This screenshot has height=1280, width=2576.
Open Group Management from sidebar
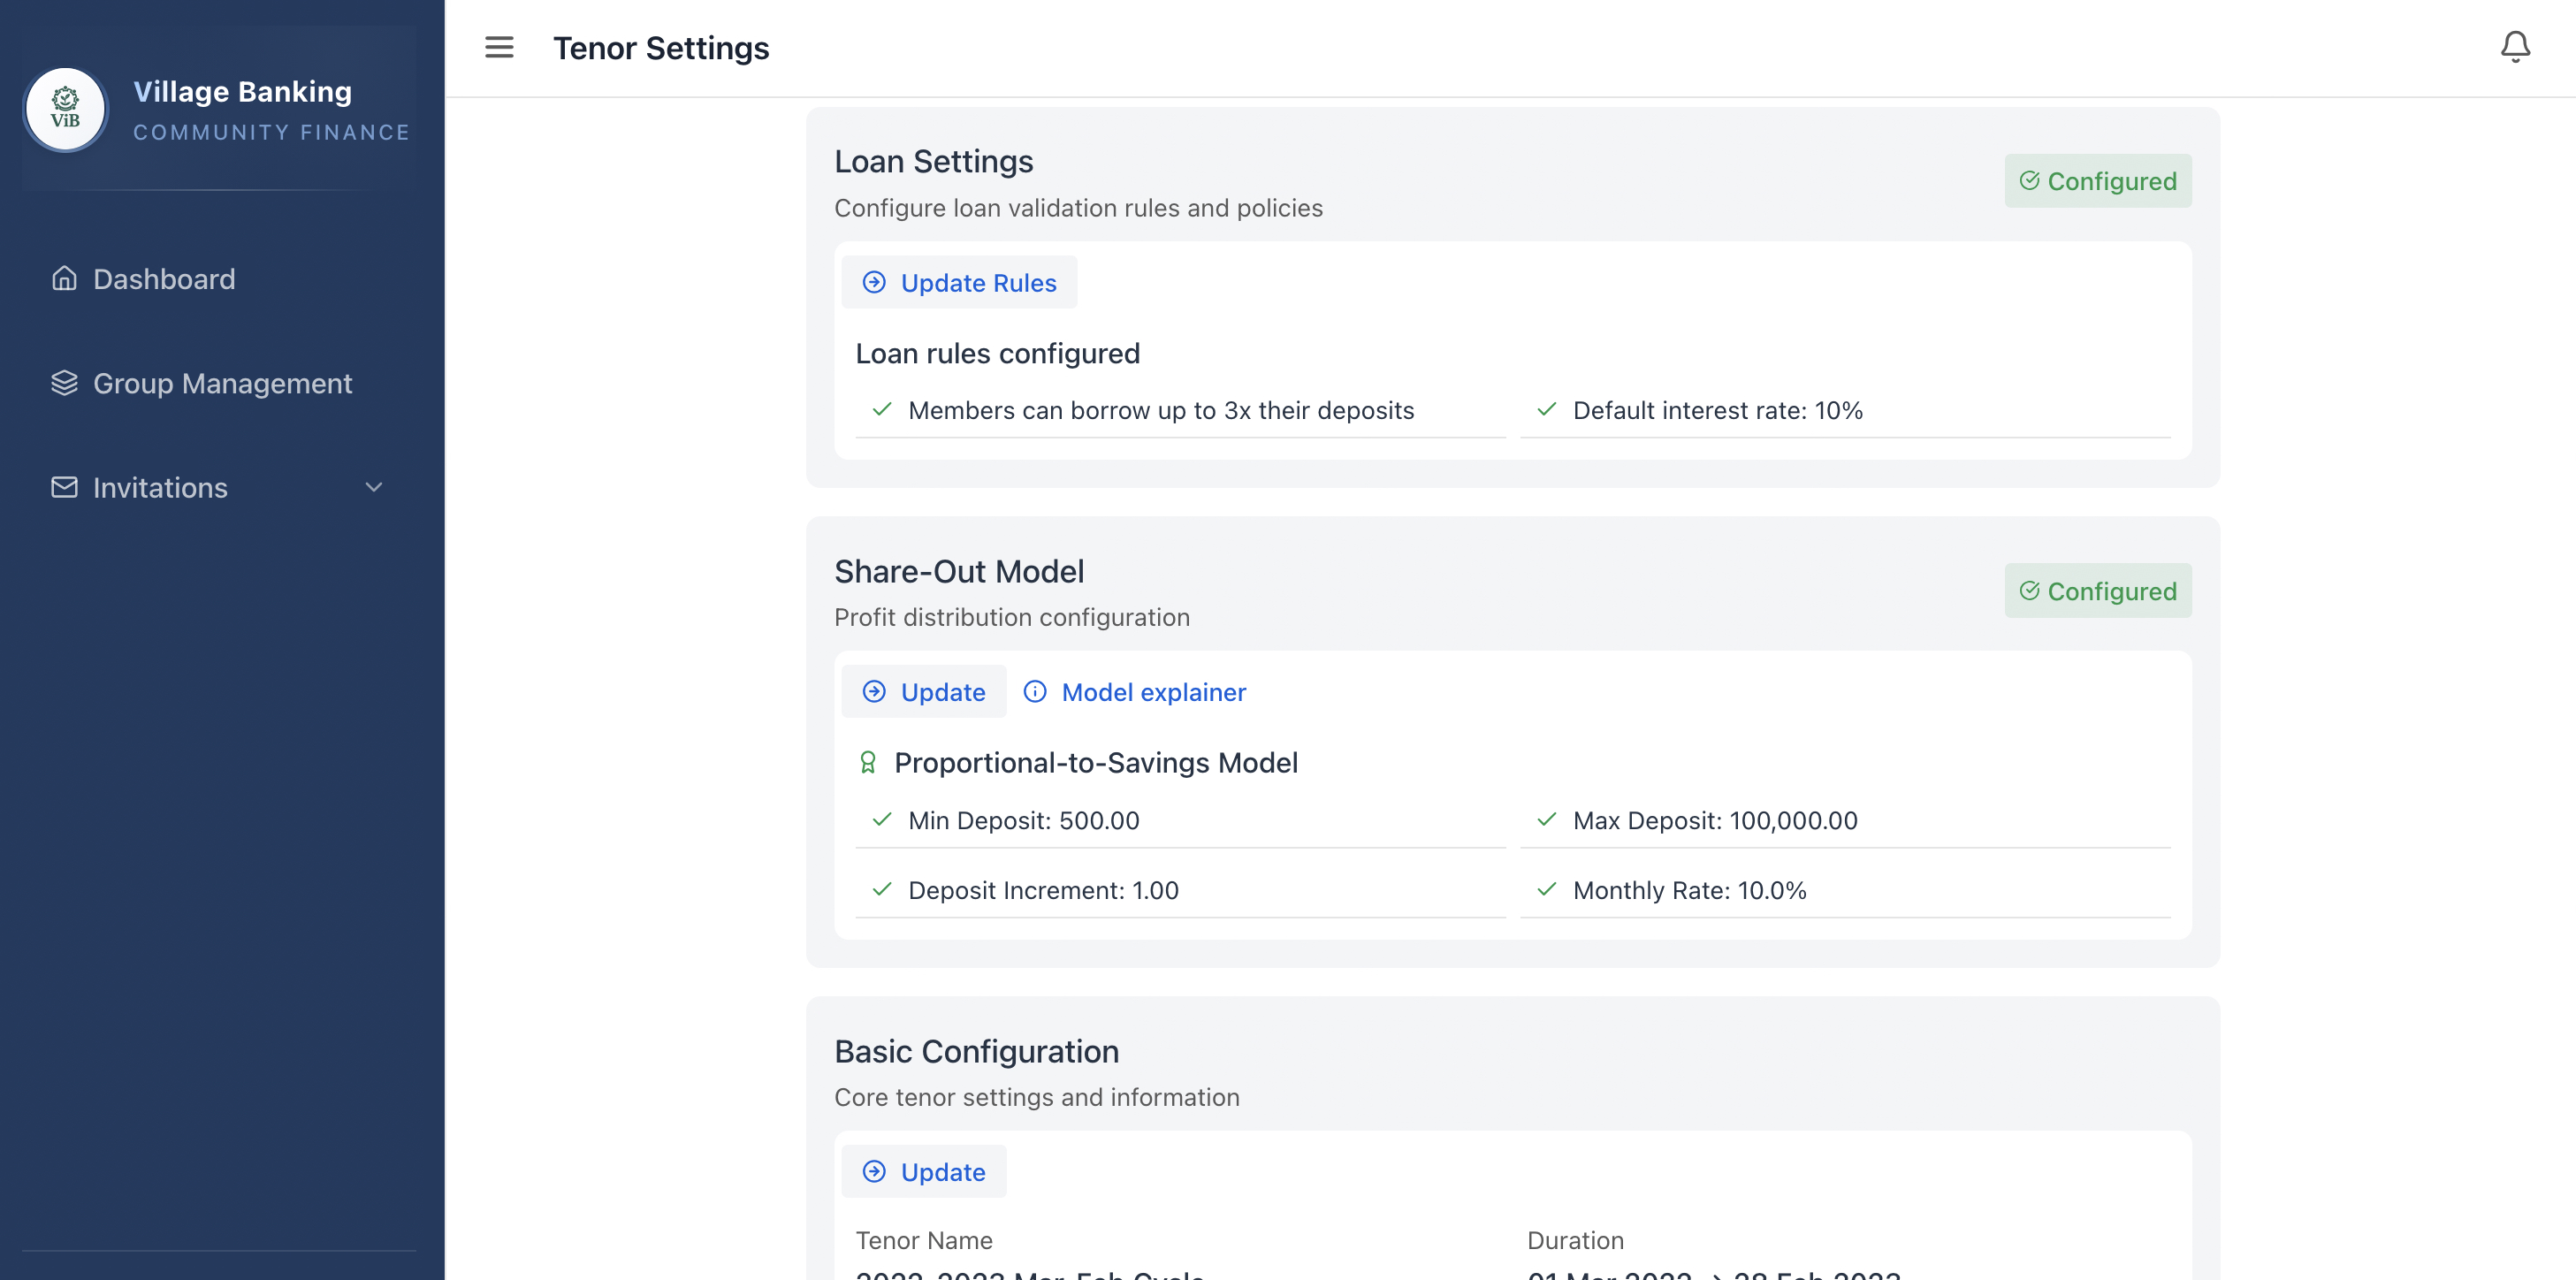click(x=222, y=383)
